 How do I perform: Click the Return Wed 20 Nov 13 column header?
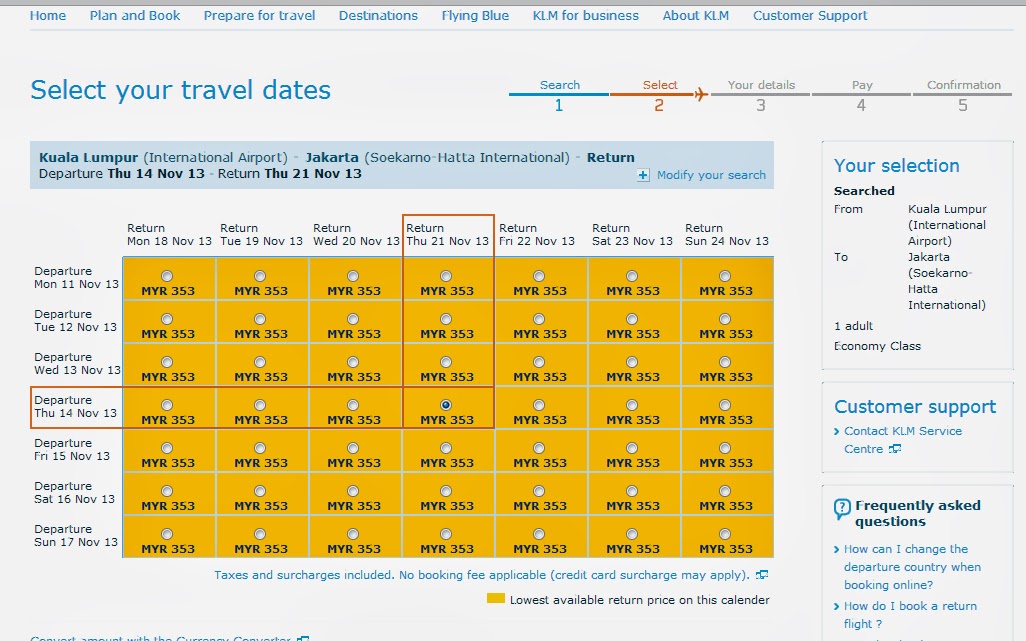[356, 235]
